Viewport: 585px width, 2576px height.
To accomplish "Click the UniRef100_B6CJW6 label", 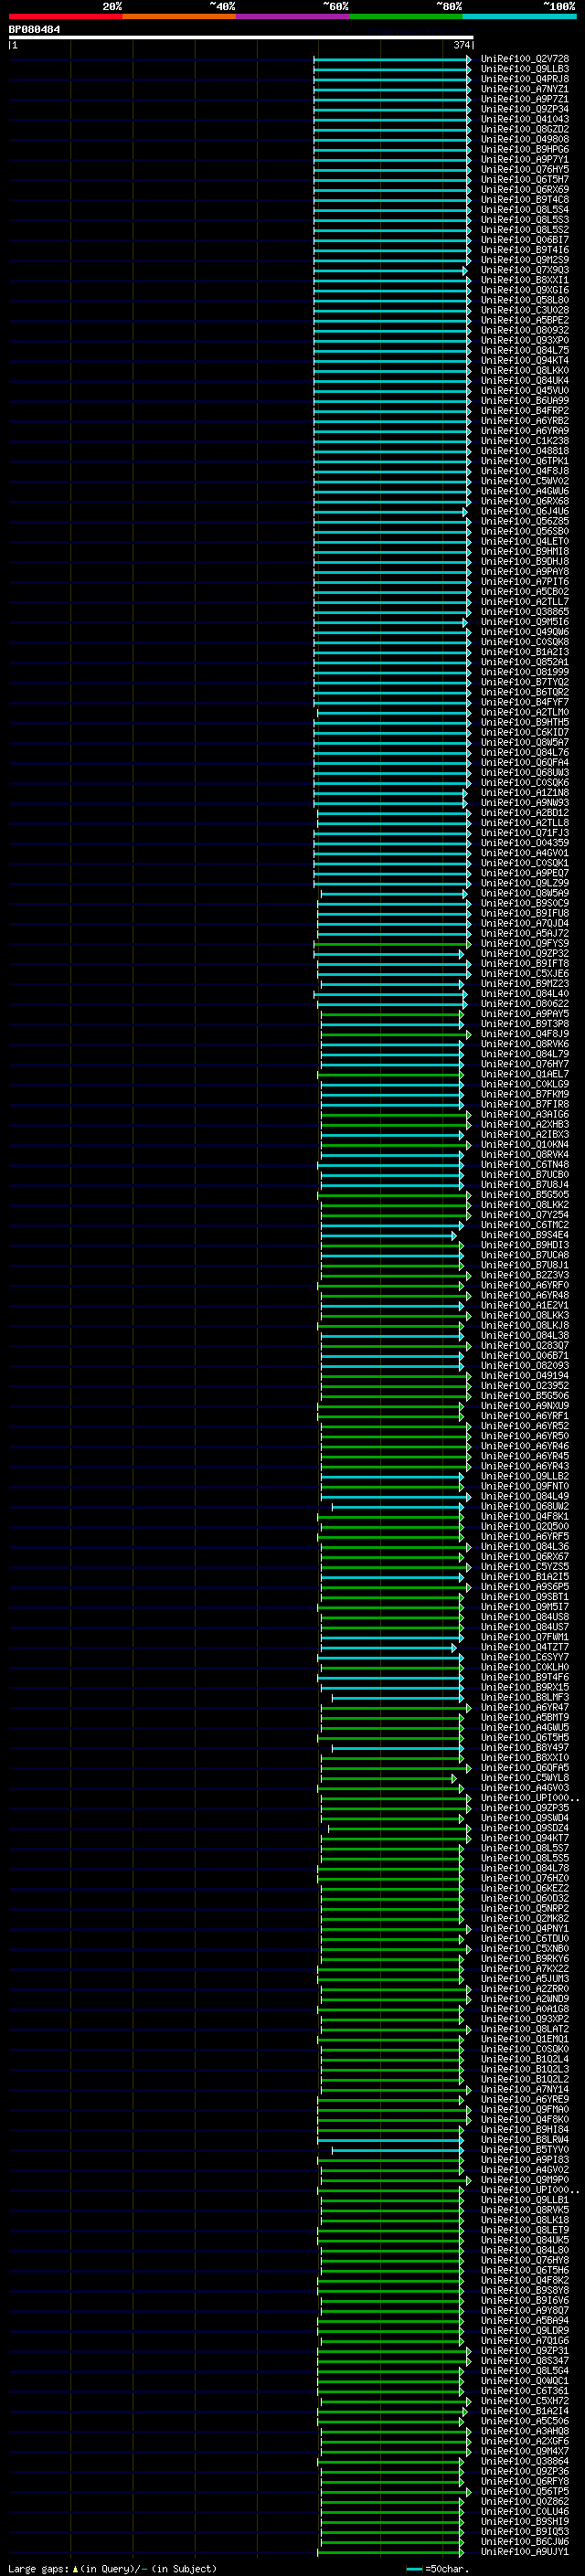I will pyautogui.click(x=525, y=2541).
